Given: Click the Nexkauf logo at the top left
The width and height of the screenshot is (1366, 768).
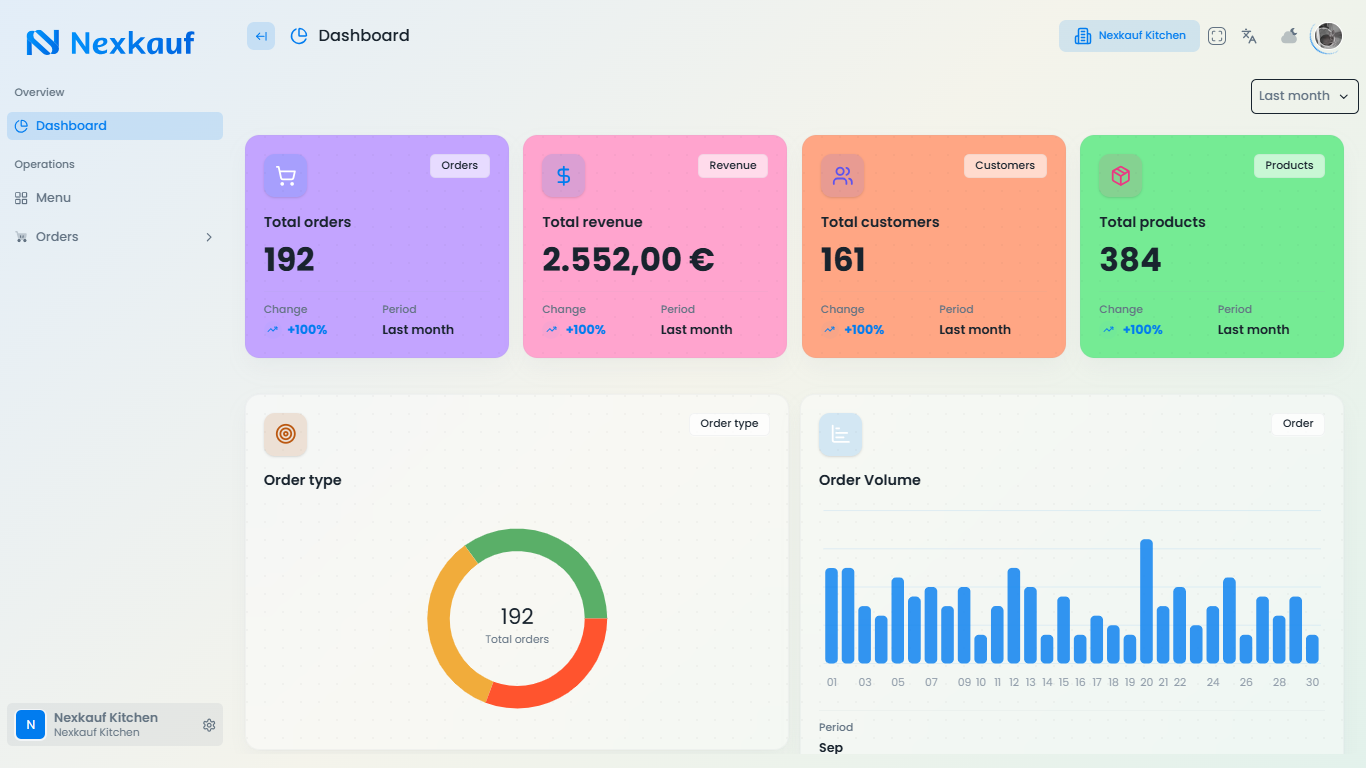Looking at the screenshot, I should click(110, 42).
